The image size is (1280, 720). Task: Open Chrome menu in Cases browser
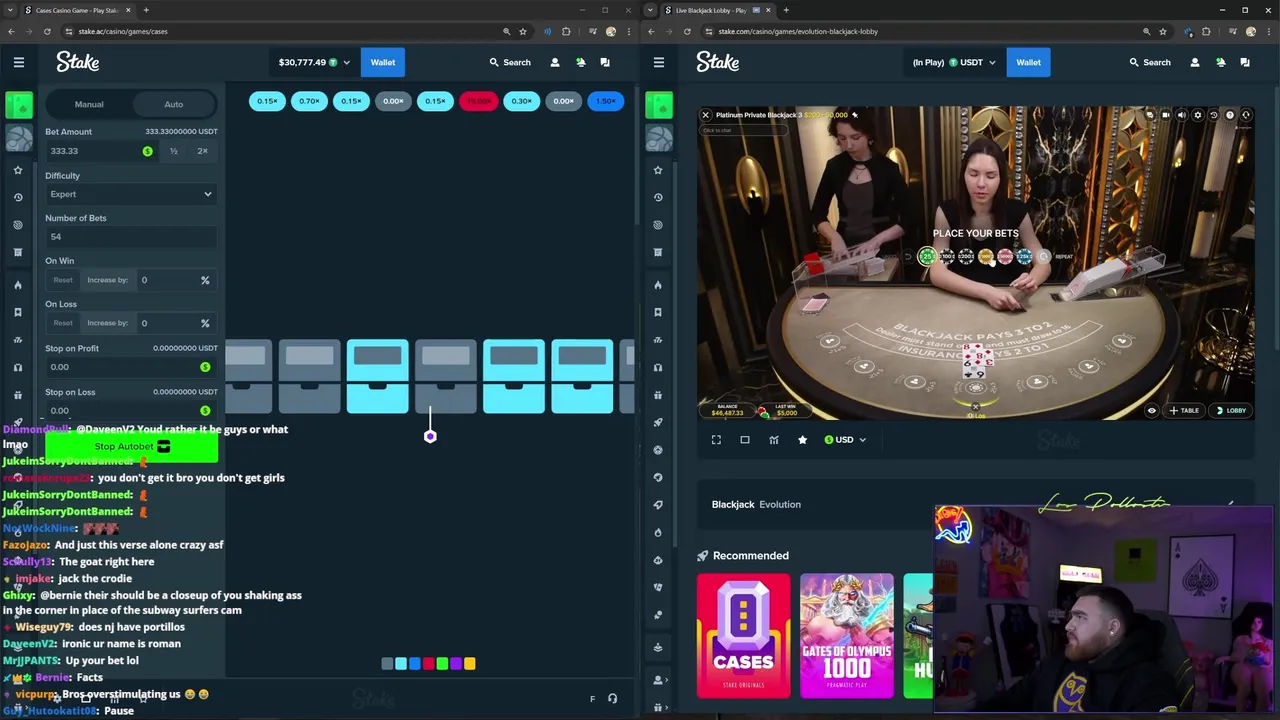click(629, 31)
